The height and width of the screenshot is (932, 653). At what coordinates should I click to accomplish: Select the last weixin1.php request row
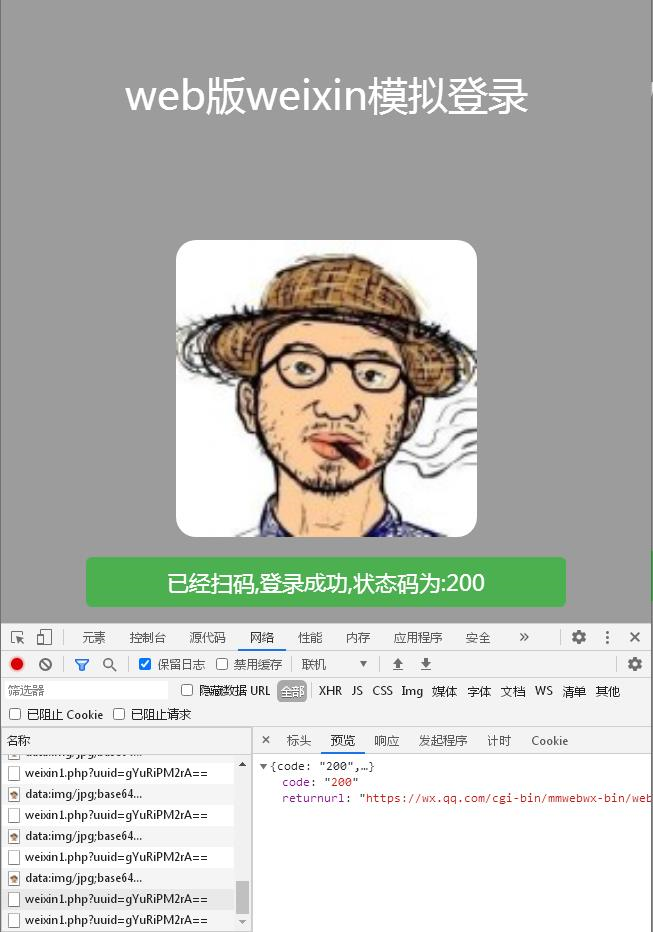(x=118, y=920)
